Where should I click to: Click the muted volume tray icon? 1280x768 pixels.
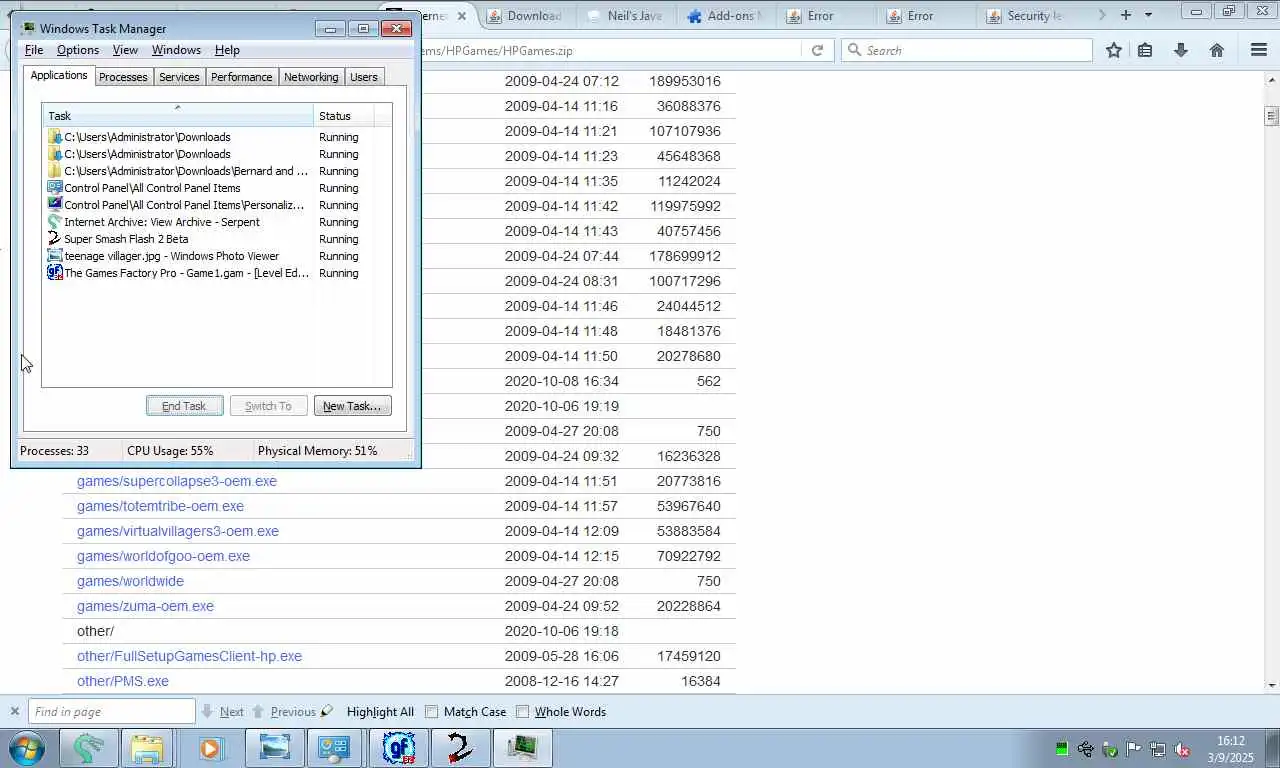point(1182,749)
